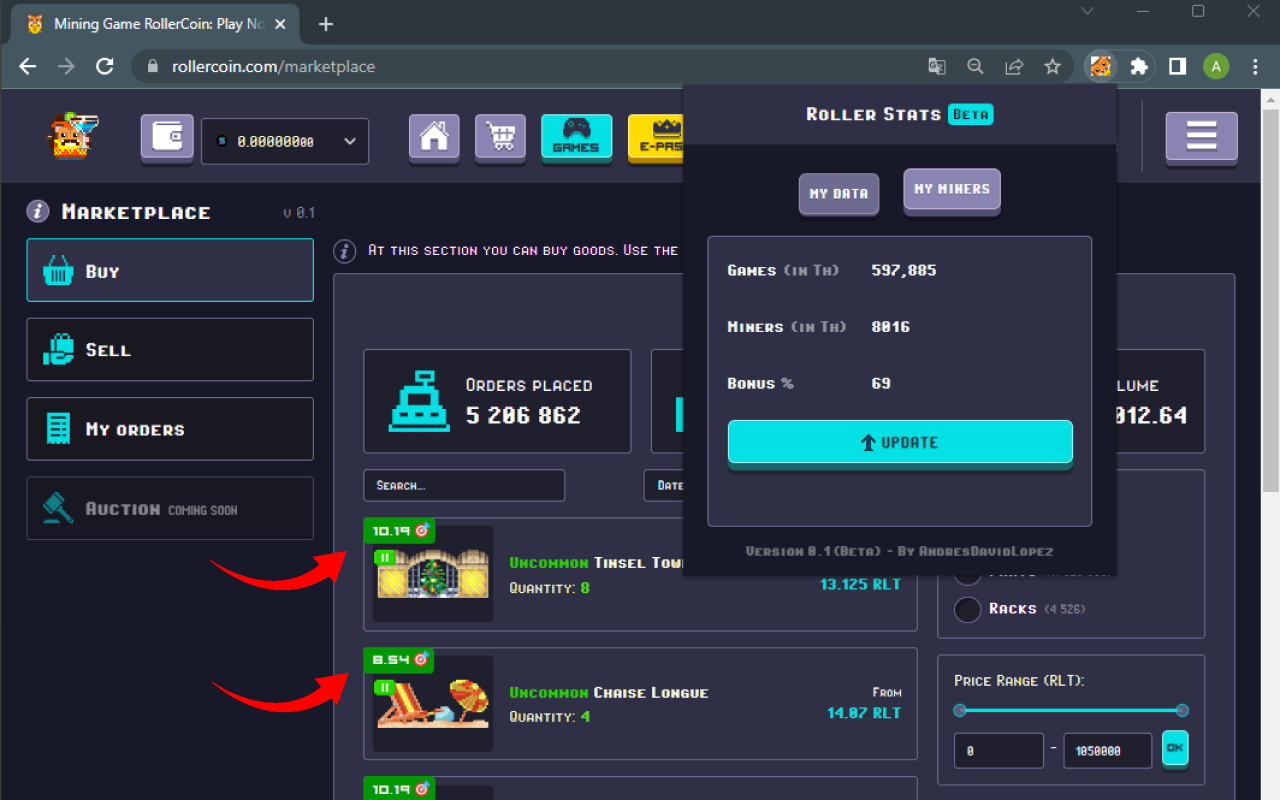Open the Date sort dropdown
This screenshot has height=800, width=1280.
point(664,485)
